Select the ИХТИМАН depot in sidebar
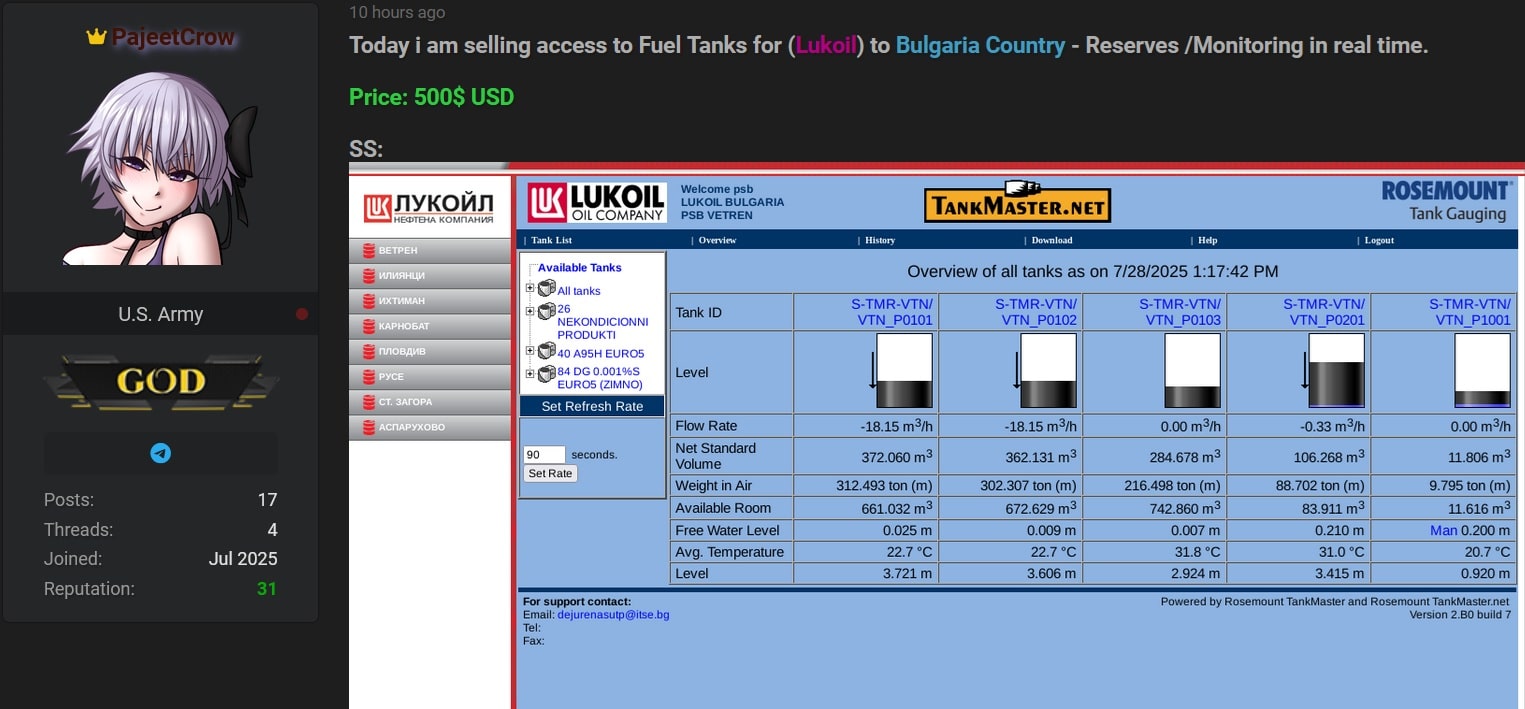Viewport: 1525px width, 709px height. 430,301
